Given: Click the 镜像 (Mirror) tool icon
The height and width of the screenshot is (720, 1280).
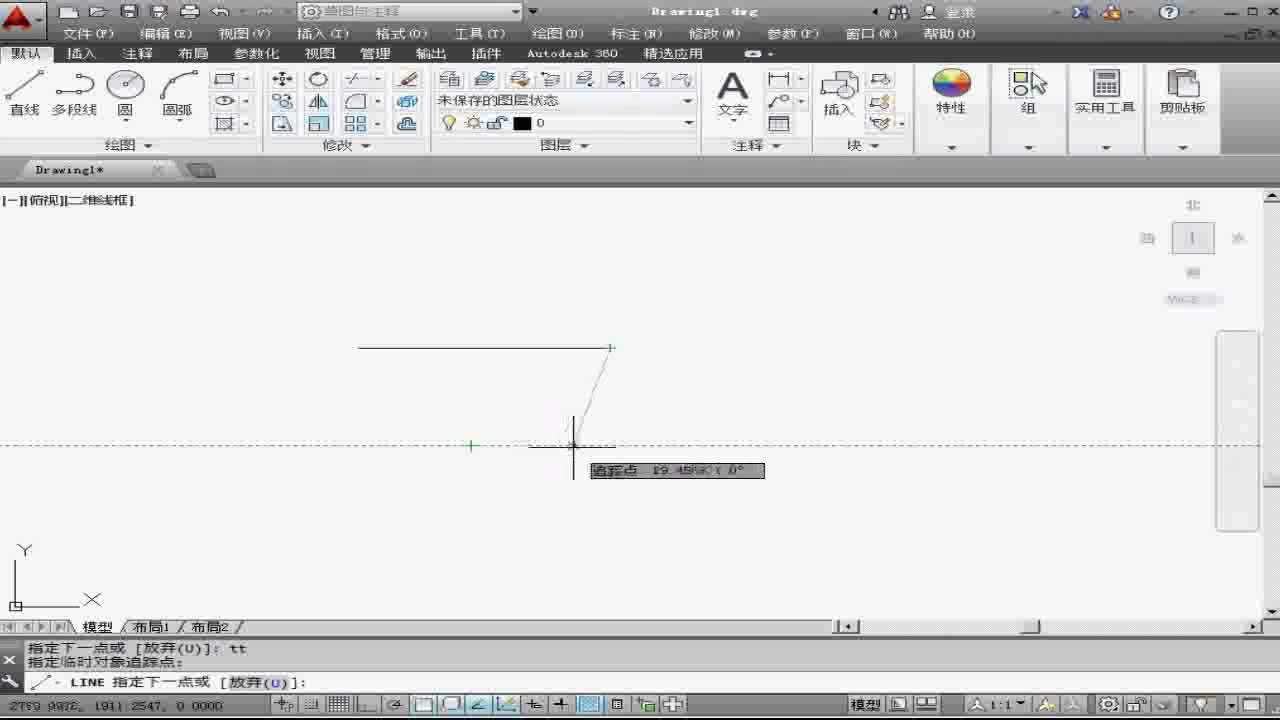Looking at the screenshot, I should pyautogui.click(x=316, y=100).
